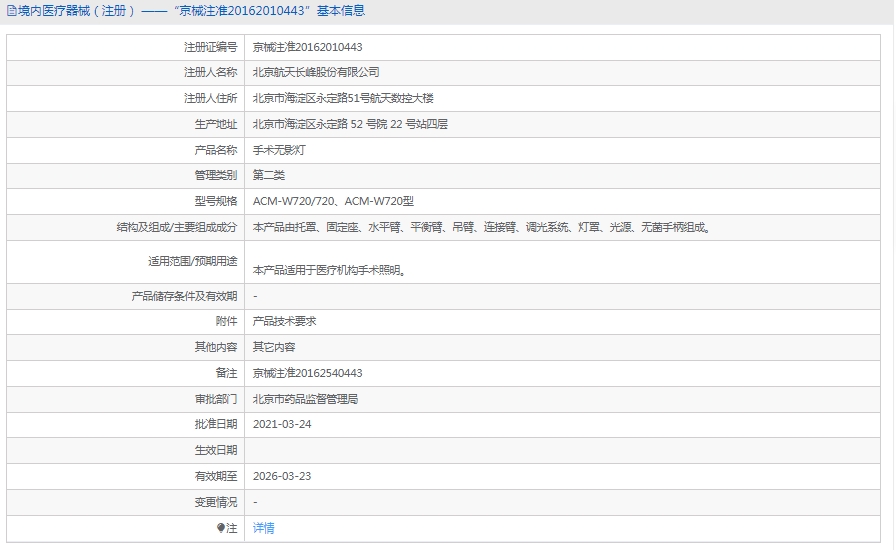Select the approval department 北京市药品监督管理局
The height and width of the screenshot is (550, 896).
pos(305,399)
